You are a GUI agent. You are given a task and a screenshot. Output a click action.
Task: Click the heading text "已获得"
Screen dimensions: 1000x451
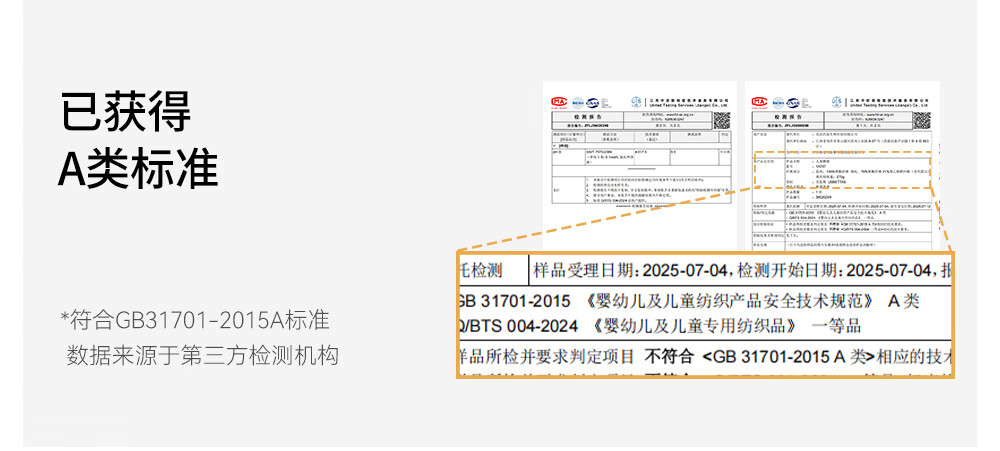126,112
